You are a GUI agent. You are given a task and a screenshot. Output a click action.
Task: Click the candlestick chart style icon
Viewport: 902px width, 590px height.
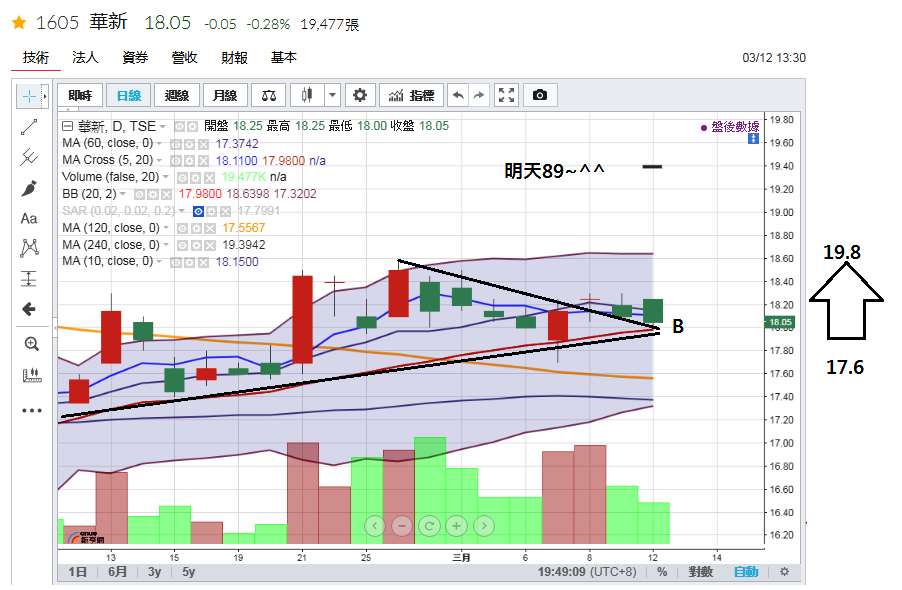(307, 95)
